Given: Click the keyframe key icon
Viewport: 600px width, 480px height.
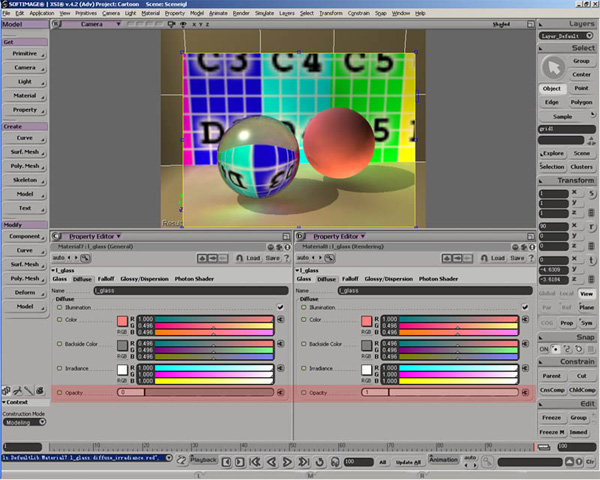Looking at the screenshot, I should (487, 462).
